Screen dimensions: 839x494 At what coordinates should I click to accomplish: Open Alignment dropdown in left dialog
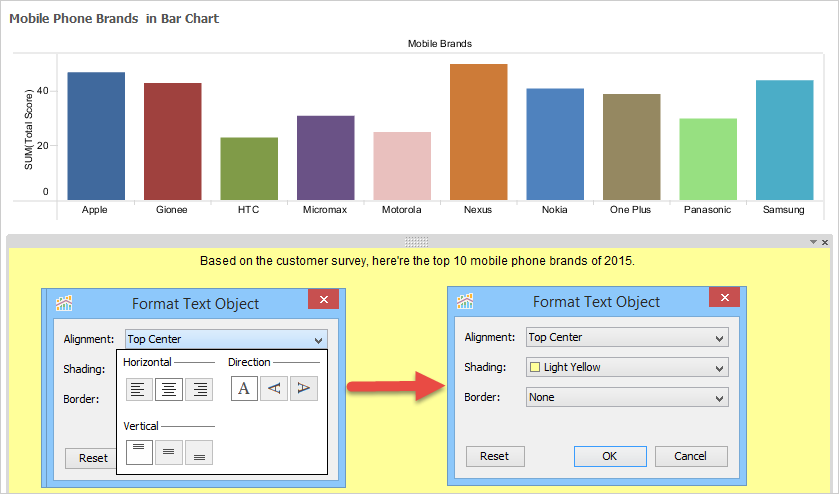click(x=226, y=339)
